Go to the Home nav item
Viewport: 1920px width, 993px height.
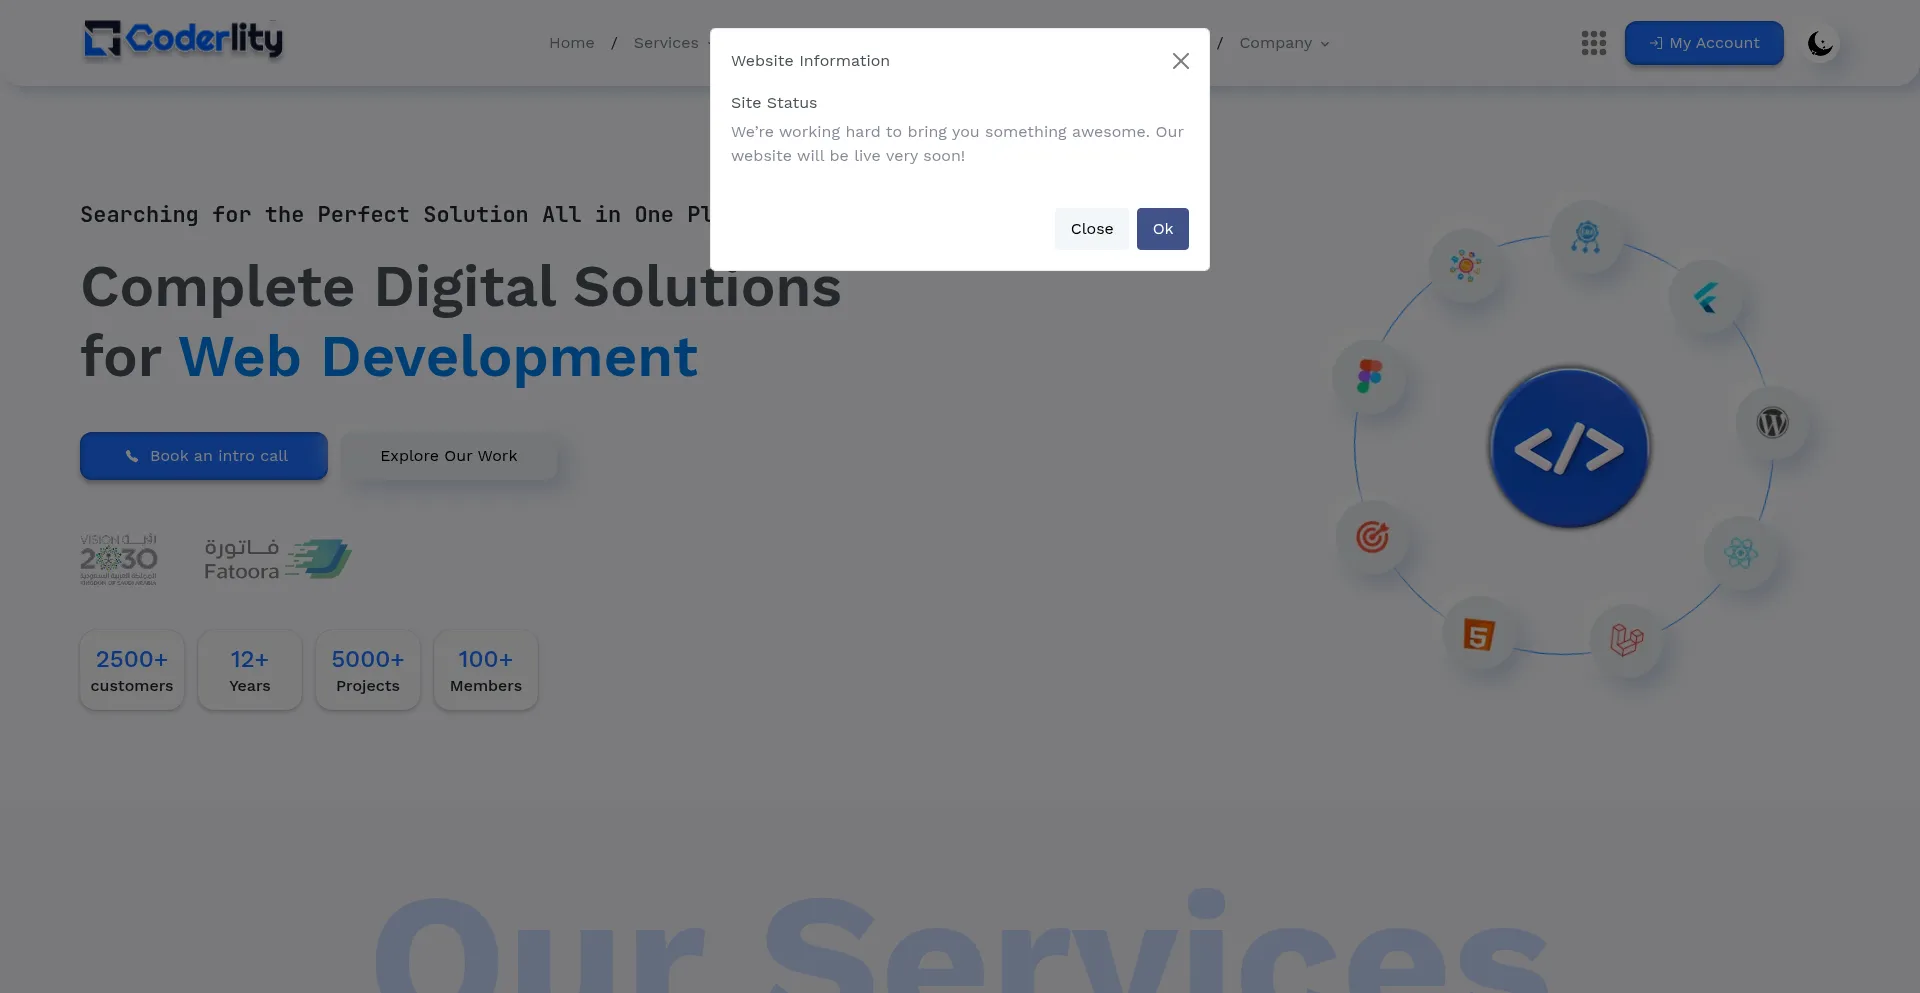[571, 43]
